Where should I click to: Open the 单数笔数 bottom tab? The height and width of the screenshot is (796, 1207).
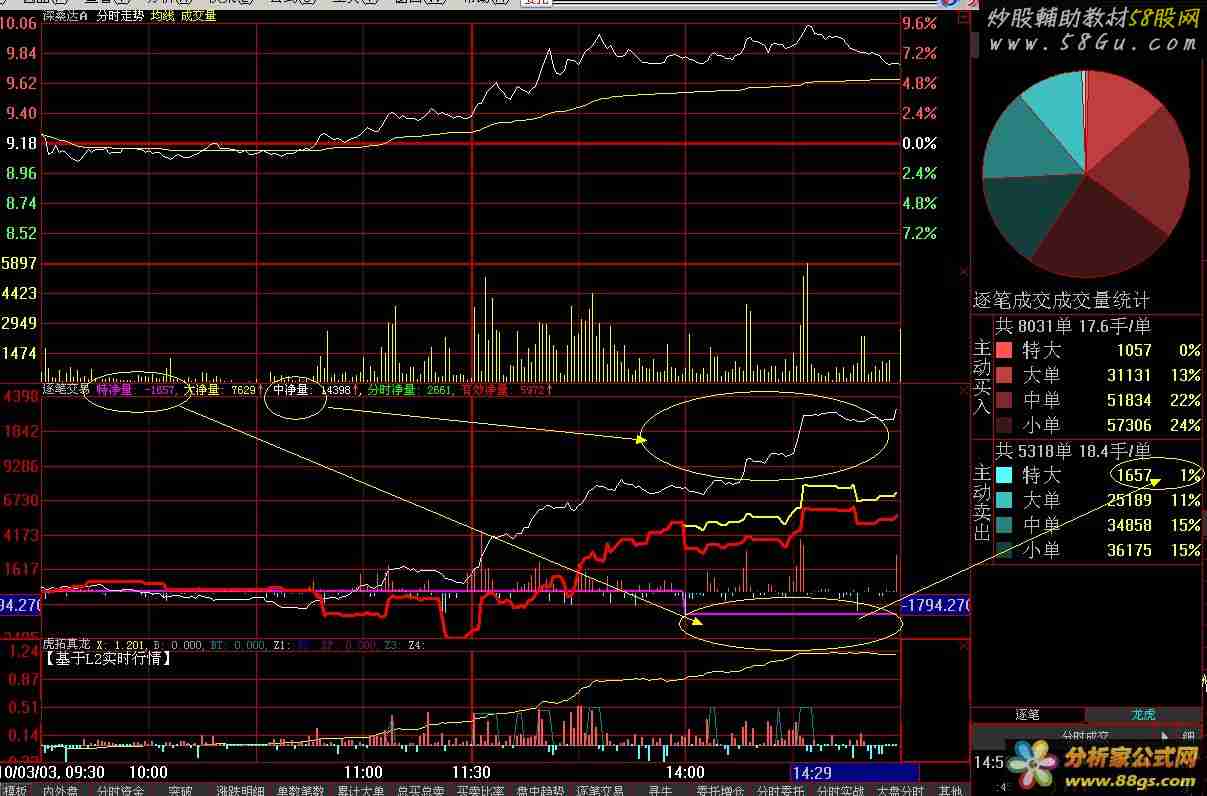click(x=301, y=790)
